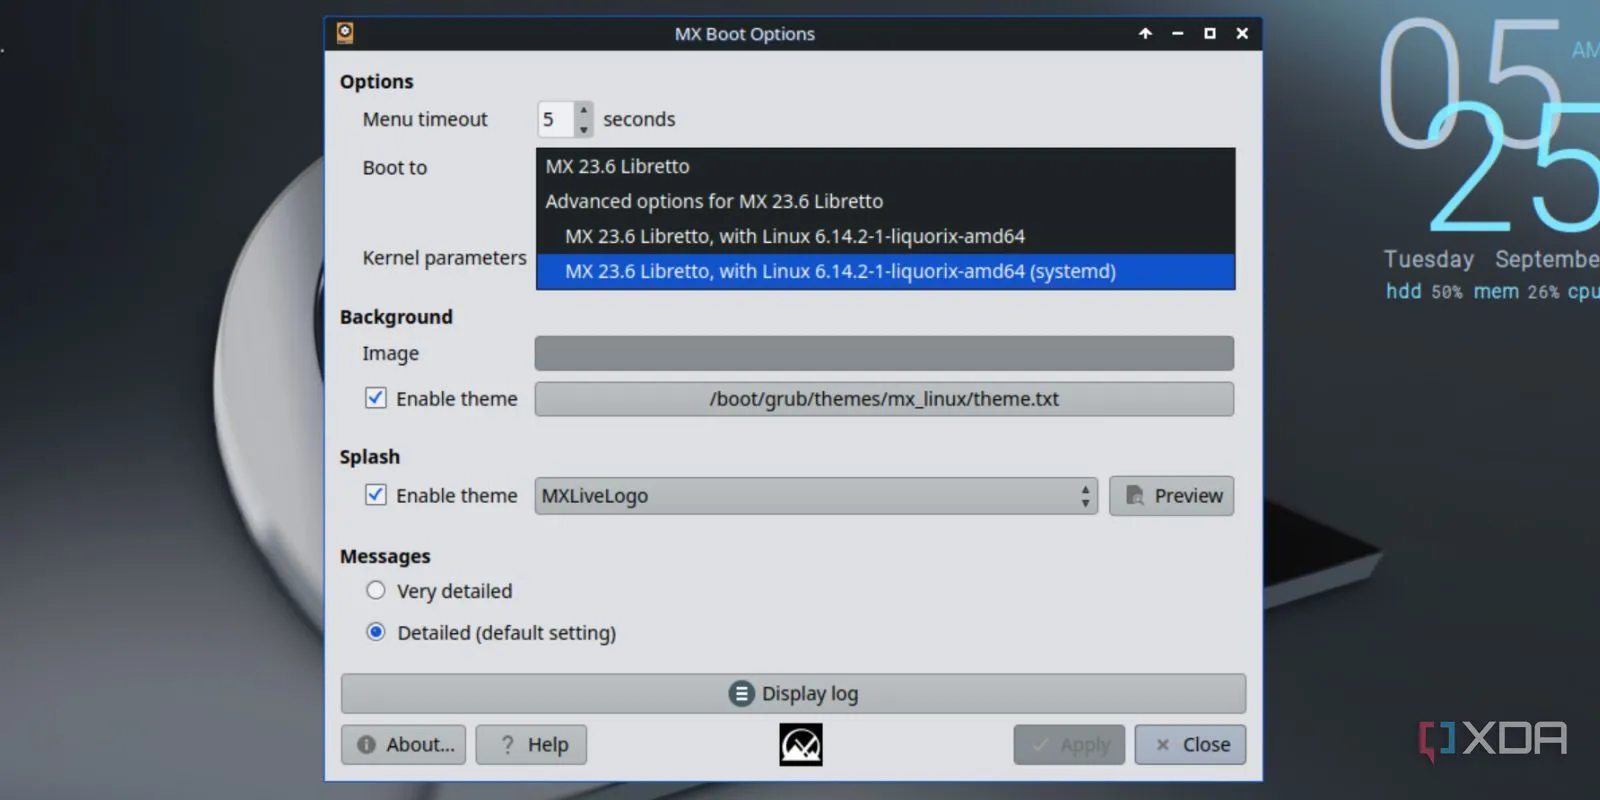Viewport: 1600px width, 800px height.
Task: Uncheck the Splash Enable theme checkbox
Action: point(376,495)
